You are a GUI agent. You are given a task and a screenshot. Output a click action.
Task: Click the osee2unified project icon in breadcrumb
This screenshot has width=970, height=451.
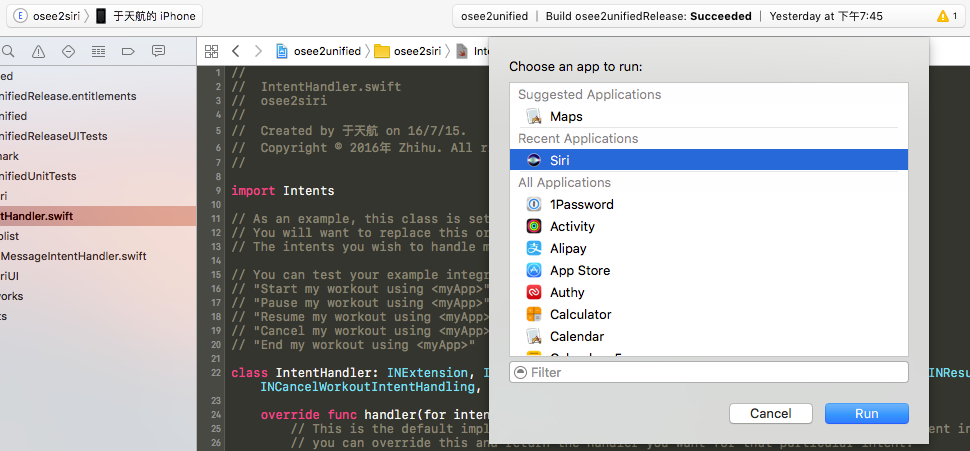tap(283, 51)
